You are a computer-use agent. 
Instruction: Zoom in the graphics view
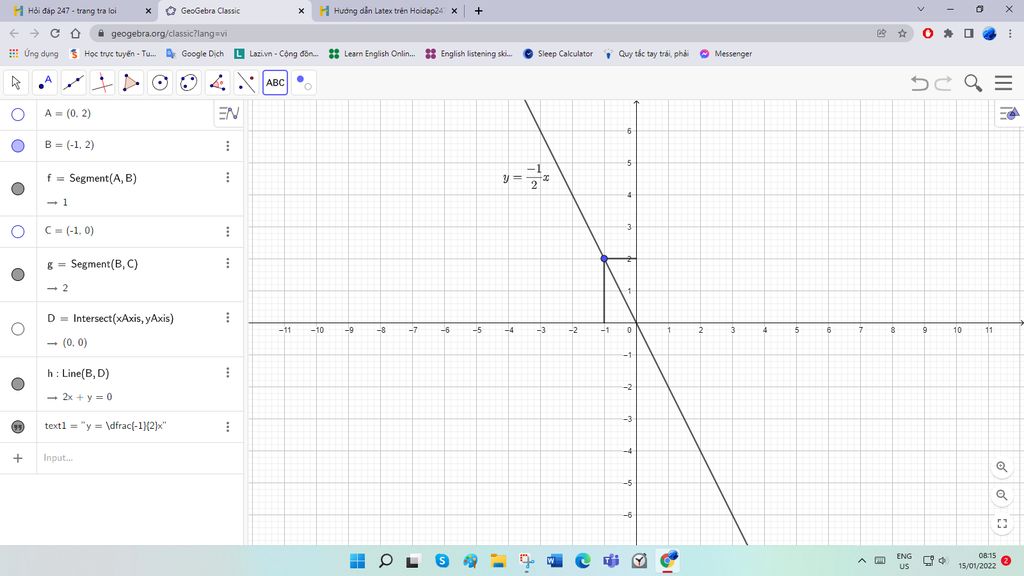pos(1002,467)
